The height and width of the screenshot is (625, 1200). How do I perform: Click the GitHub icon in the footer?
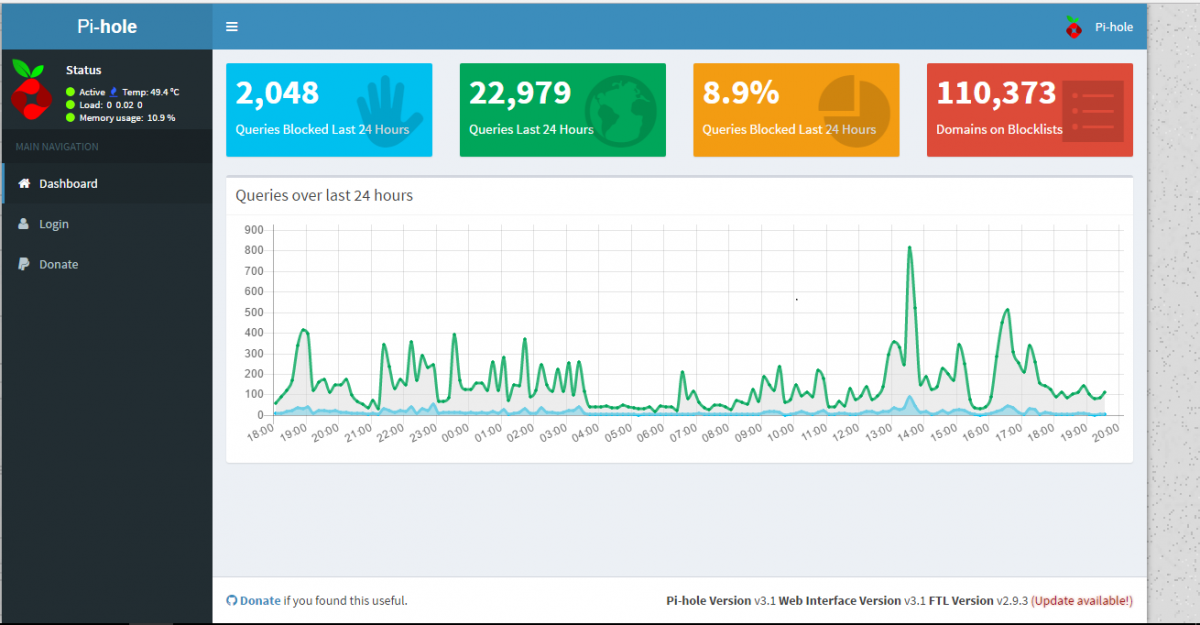point(232,601)
